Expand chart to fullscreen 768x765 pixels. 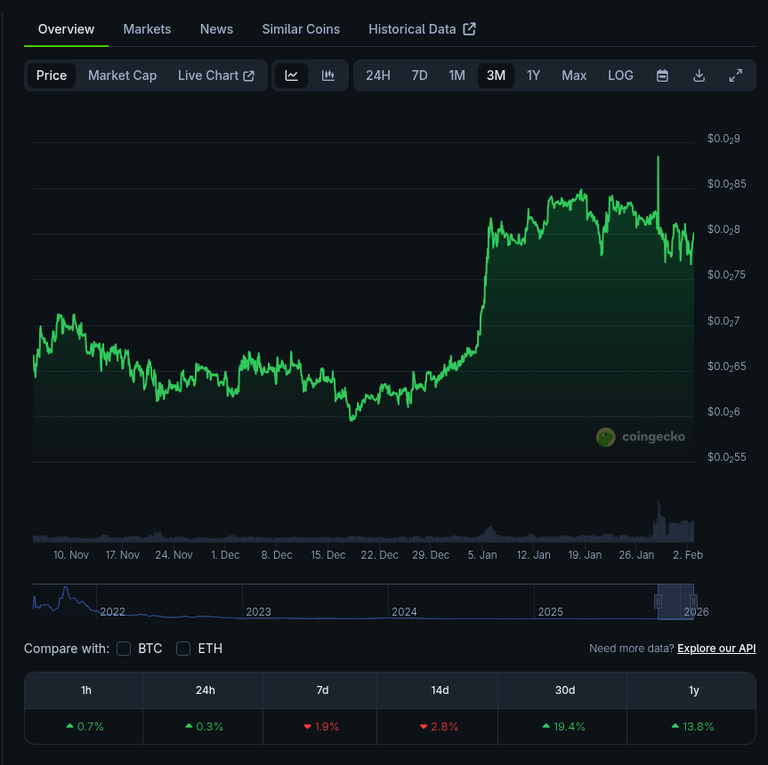[735, 76]
